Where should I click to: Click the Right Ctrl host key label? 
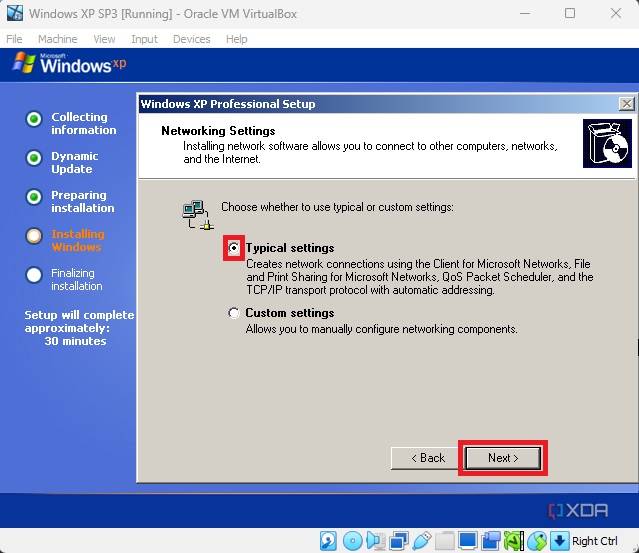click(595, 541)
